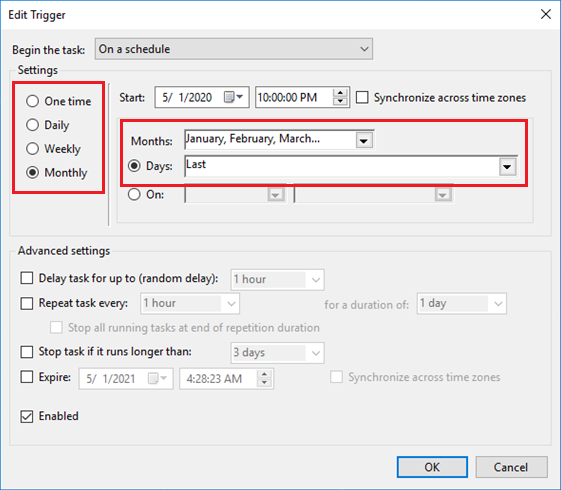Open the Days dropdown showing Last

click(x=507, y=167)
